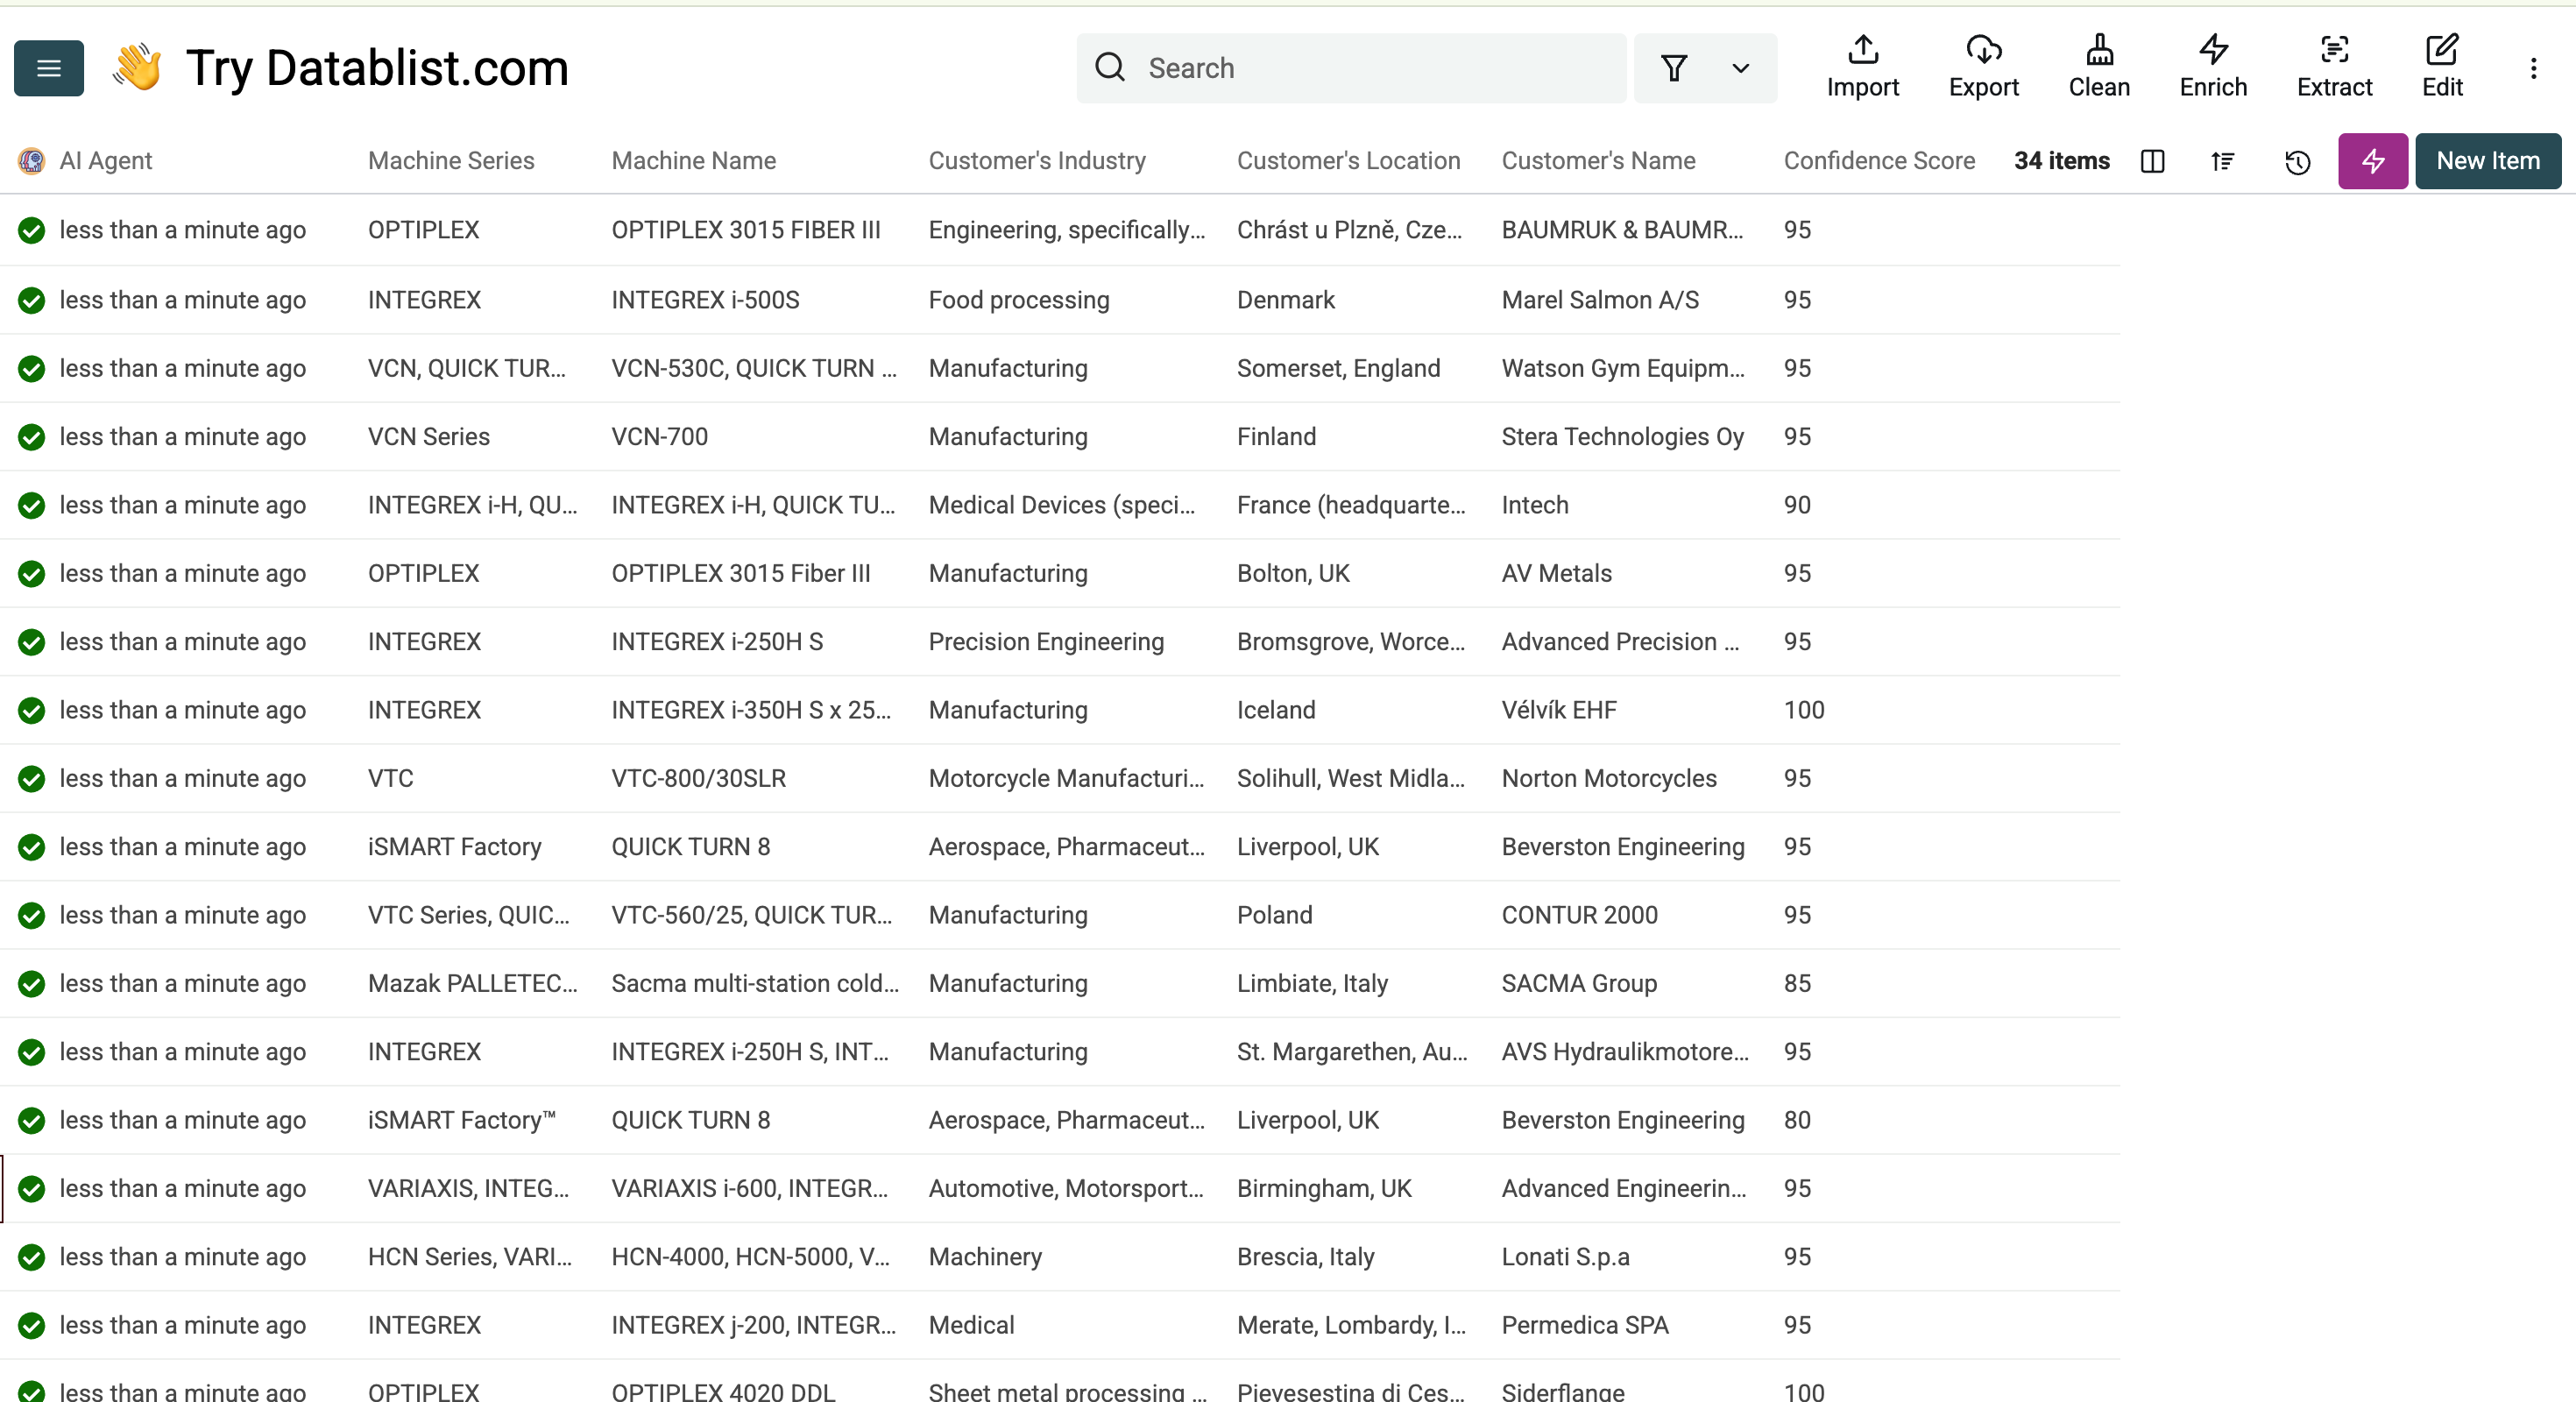Expand the filter dropdown chevron
Screen dimensions: 2576x1402
[1740, 68]
